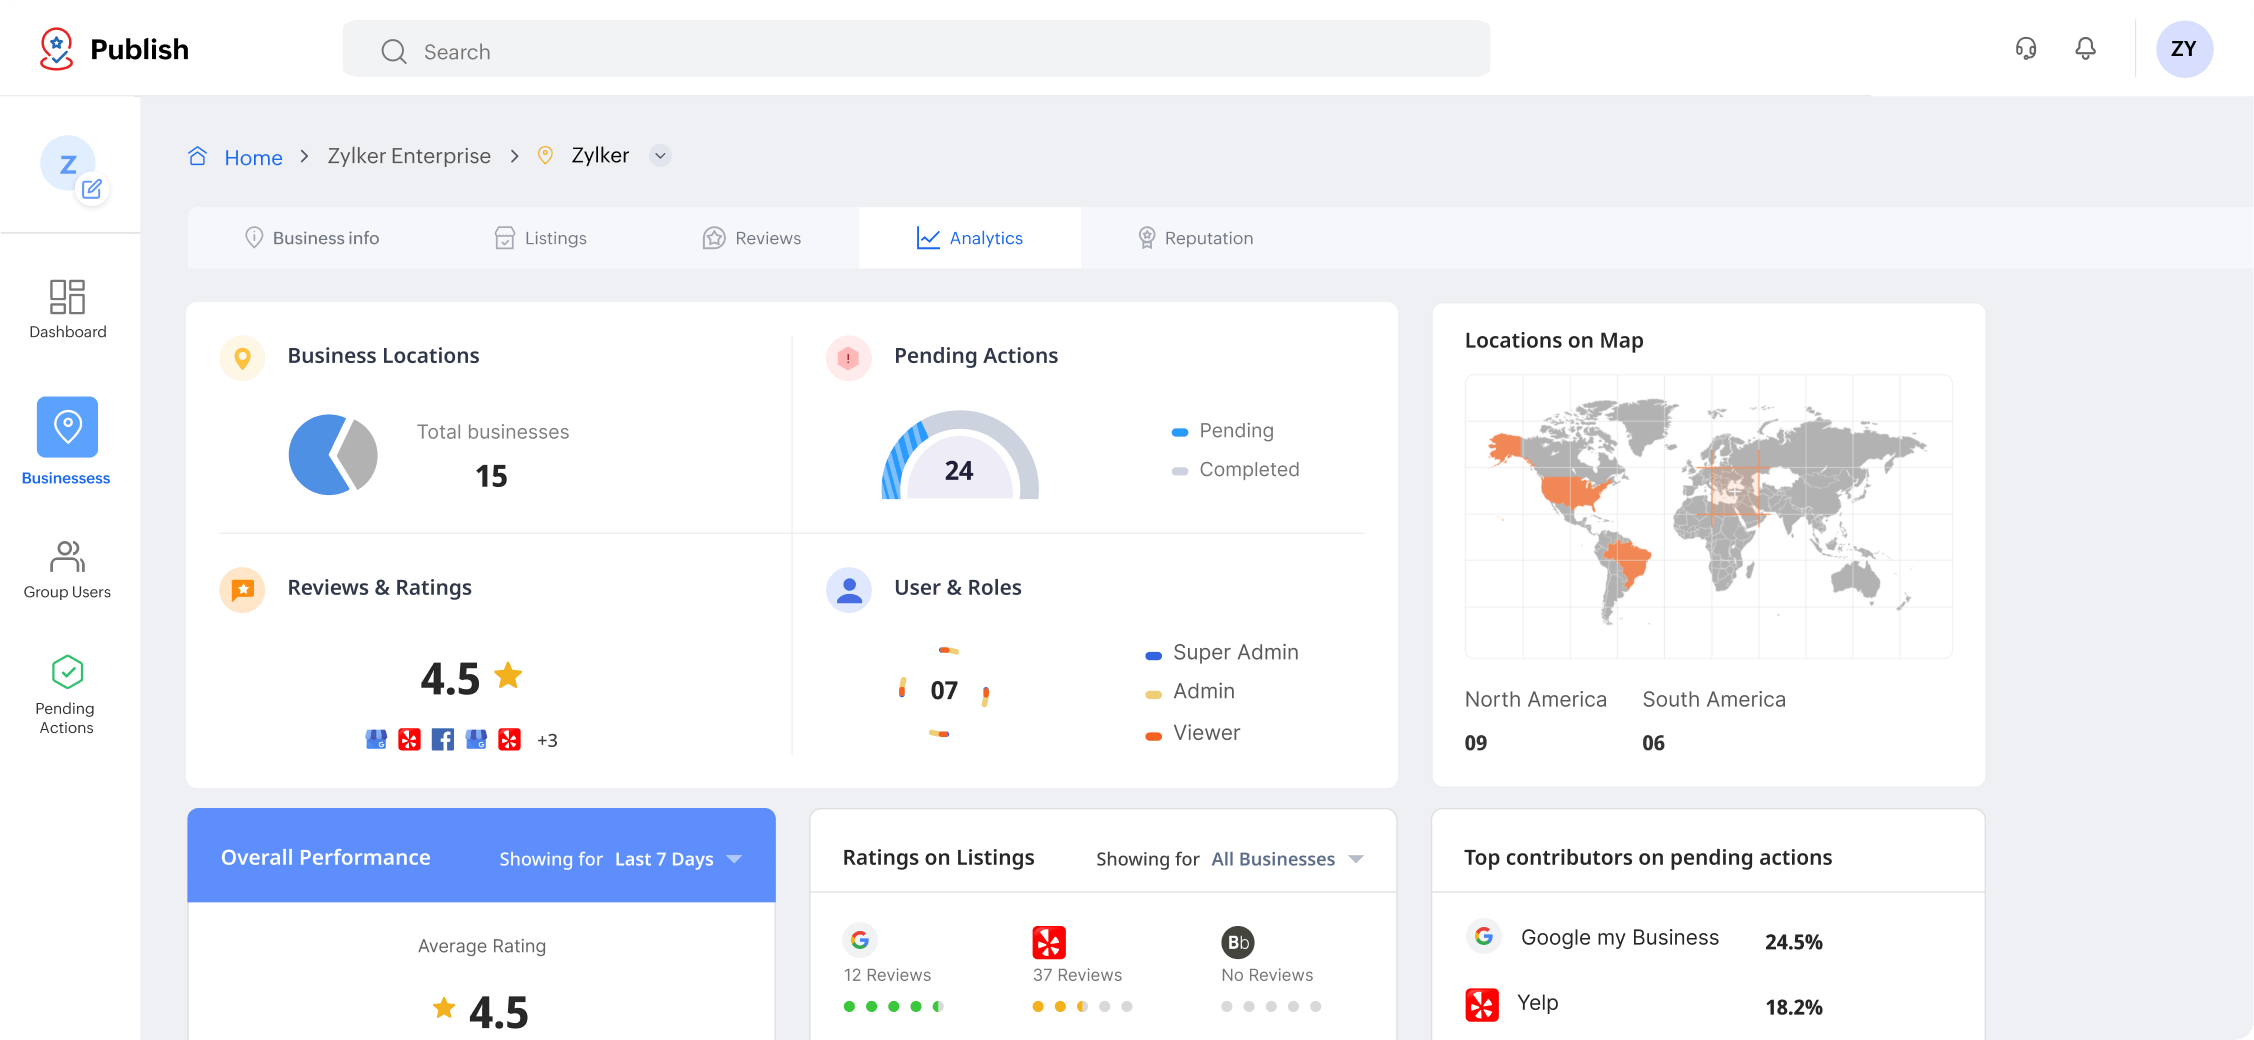Open Pending Actions shield icon
Viewport: 2254px width, 1040px height.
point(67,672)
